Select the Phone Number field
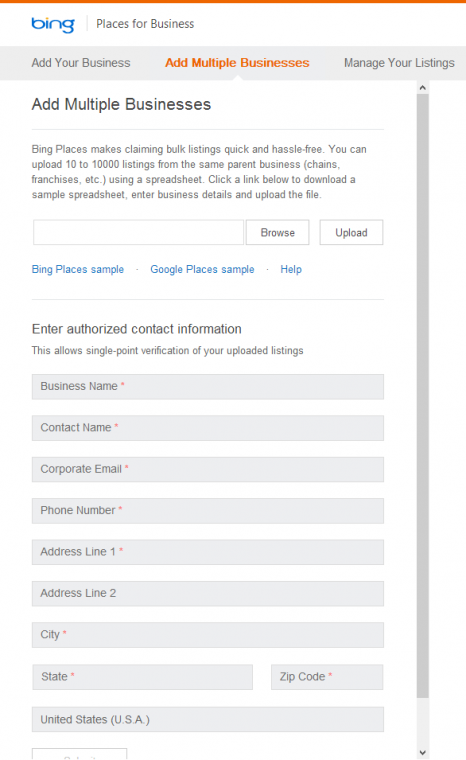This screenshot has width=466, height=760. click(x=208, y=511)
